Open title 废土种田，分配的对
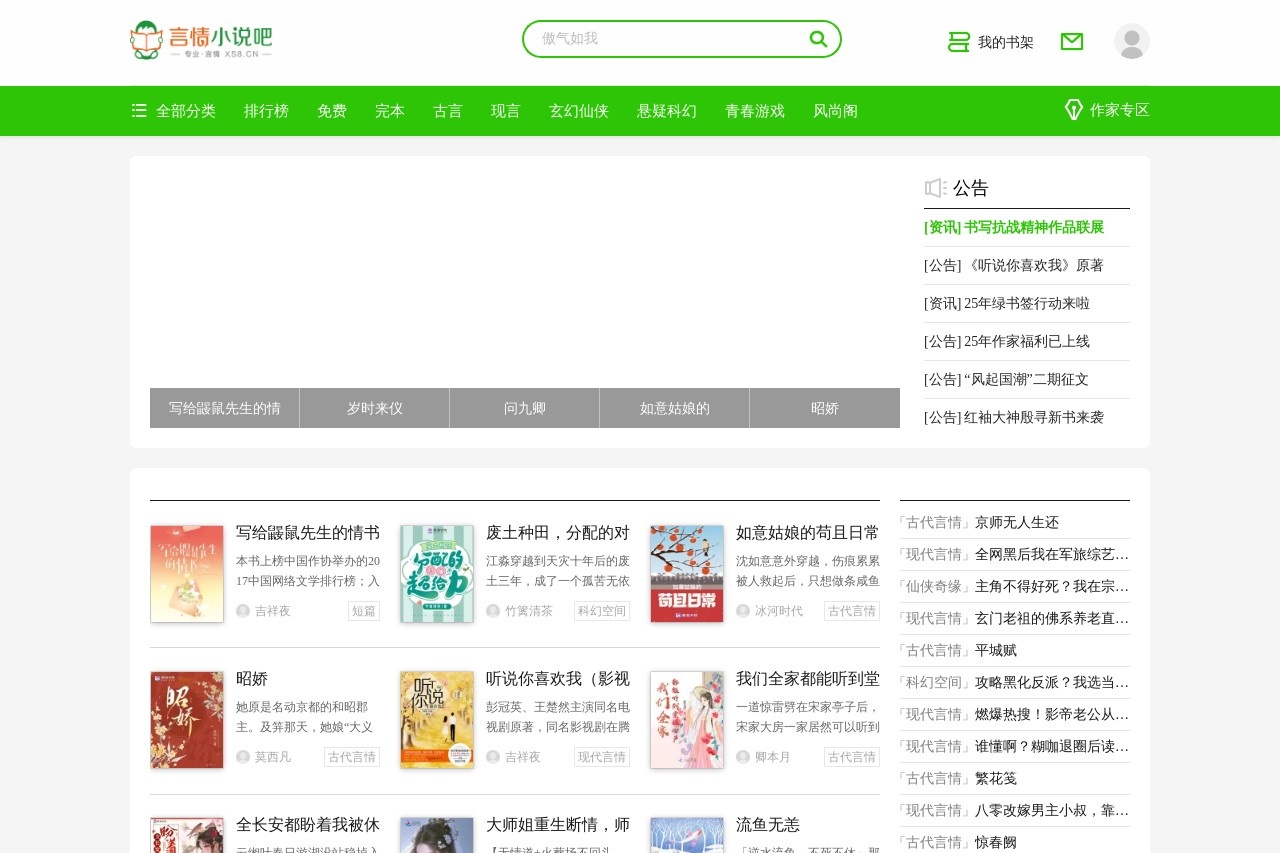The height and width of the screenshot is (853, 1280). click(x=558, y=533)
